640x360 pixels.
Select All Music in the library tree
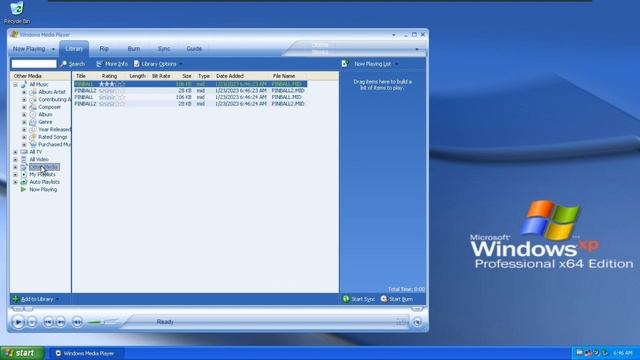click(39, 84)
